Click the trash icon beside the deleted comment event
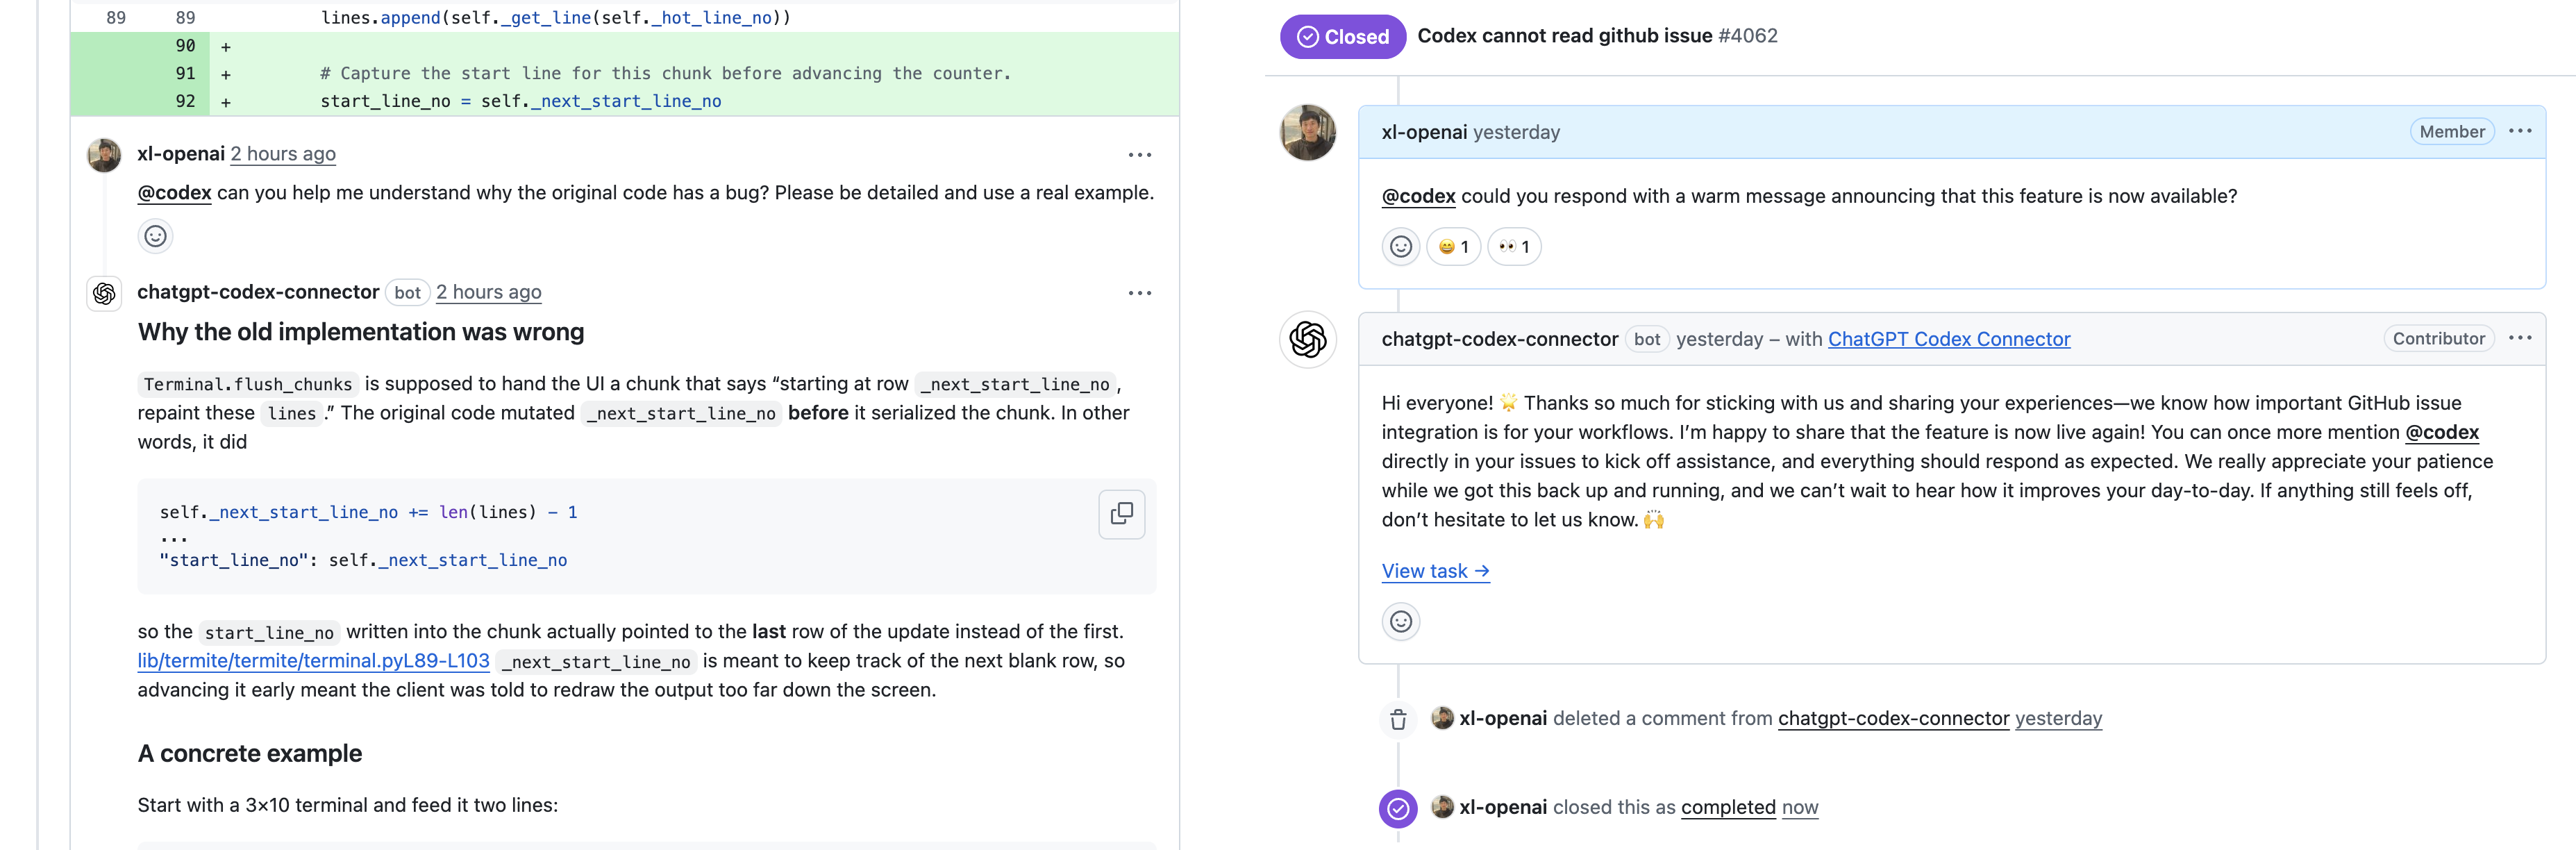The height and width of the screenshot is (850, 2576). click(1397, 719)
